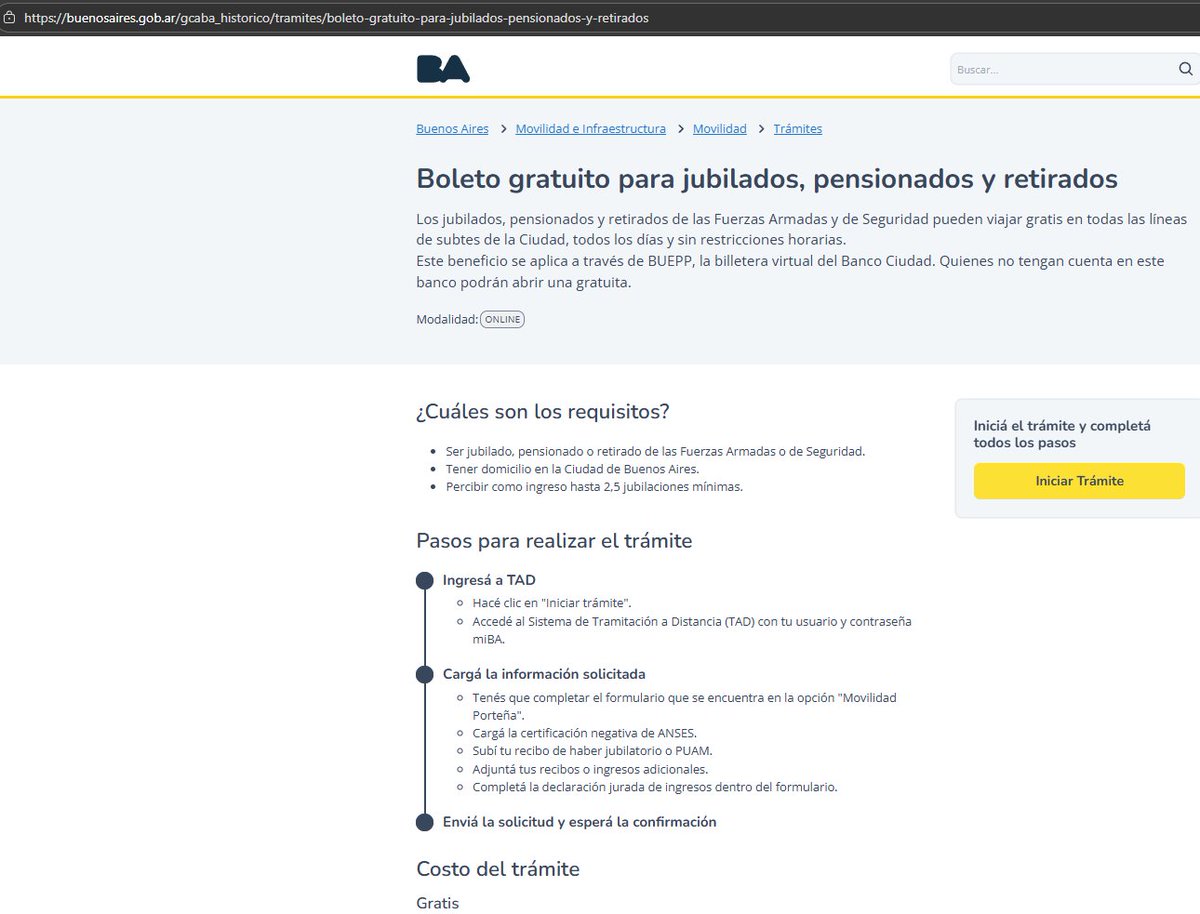Click the ONLINE modality badge

[x=503, y=319]
